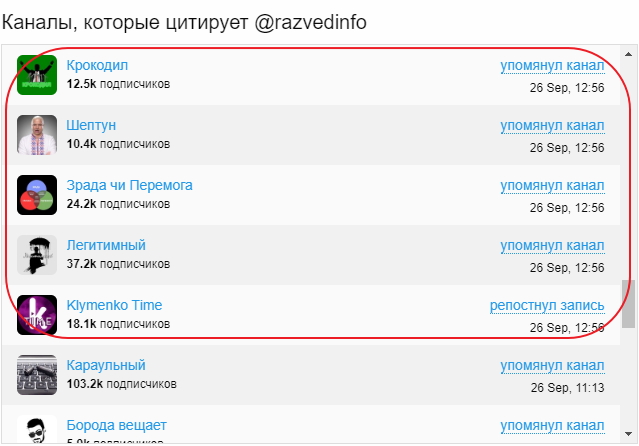Screen dimensions: 639x446
Task: Click 'упомянул канал' next to Легитимный
Action: click(x=552, y=246)
